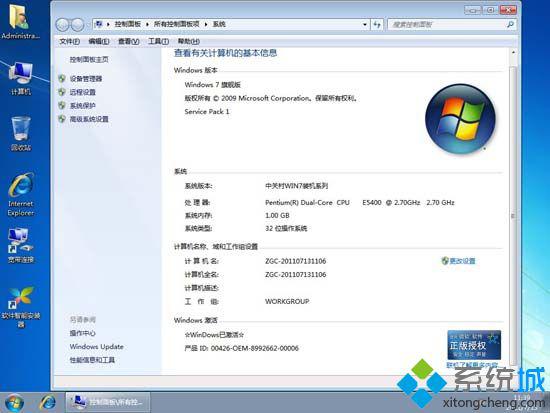Launch Internet Explorer from the taskbar
550x413 pixels.
click(x=47, y=402)
